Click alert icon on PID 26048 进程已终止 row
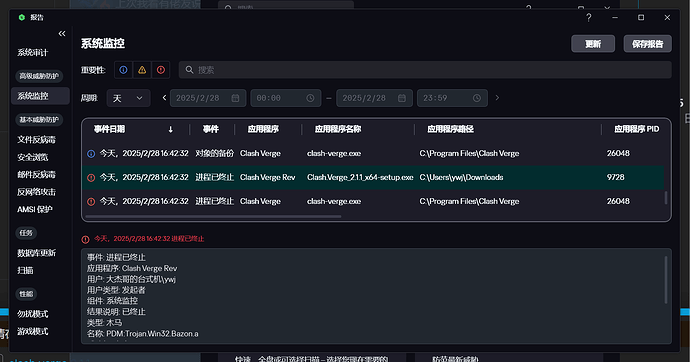Image resolution: width=690 pixels, height=362 pixels. click(91, 201)
